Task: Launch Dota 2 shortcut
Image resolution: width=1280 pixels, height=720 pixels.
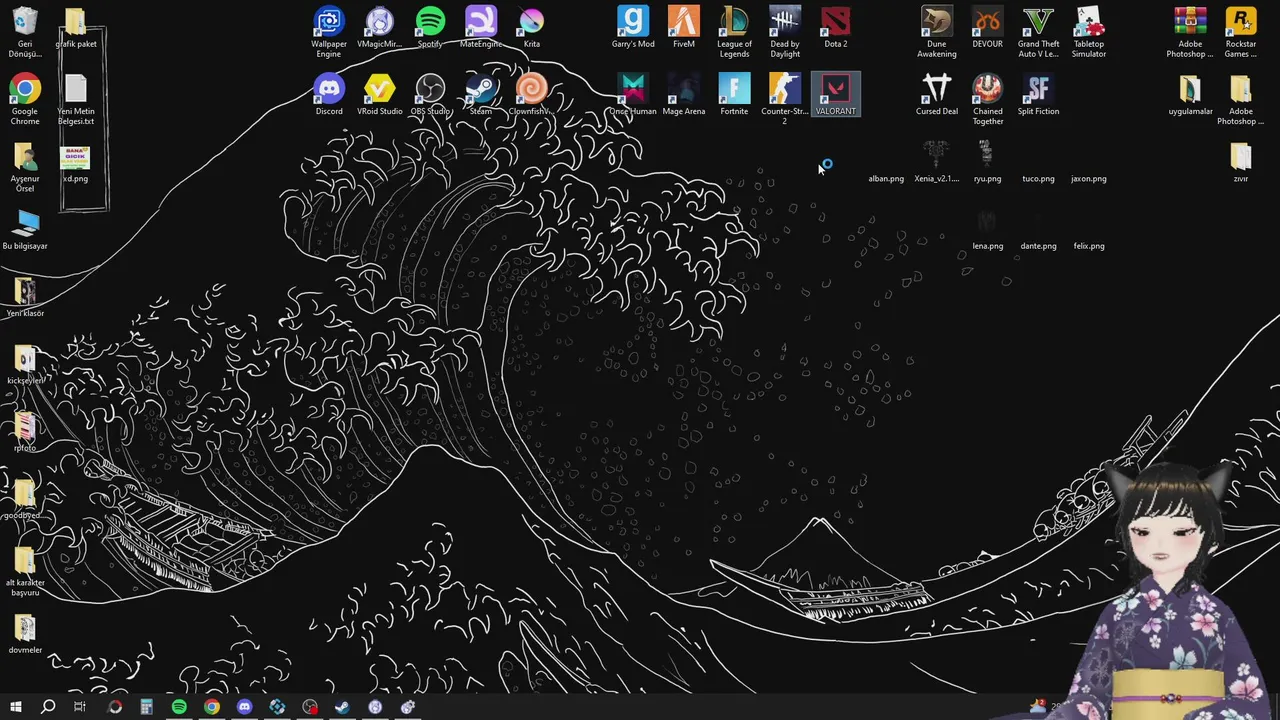Action: pos(836,27)
